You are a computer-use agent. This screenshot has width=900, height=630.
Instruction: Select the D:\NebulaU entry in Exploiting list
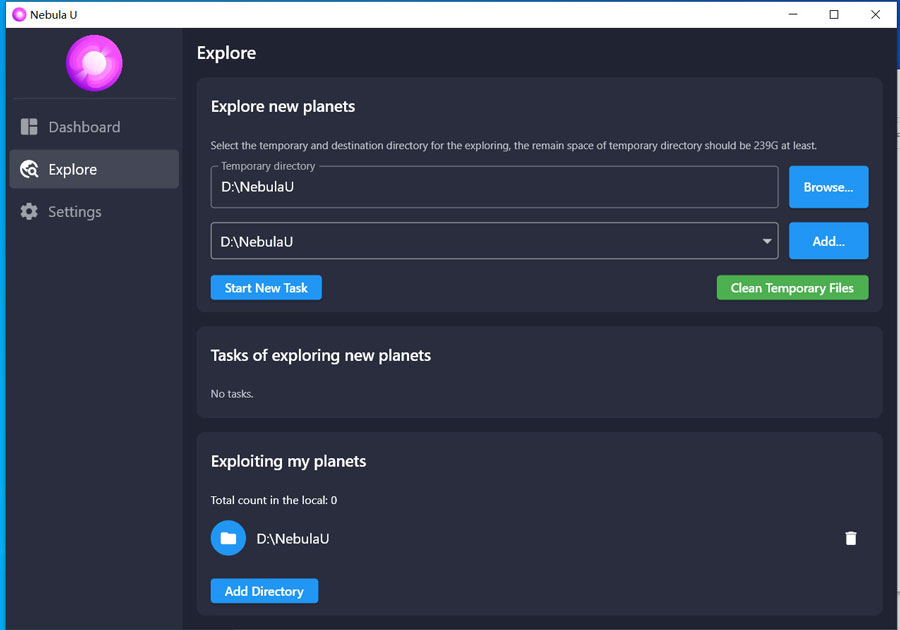[x=293, y=538]
